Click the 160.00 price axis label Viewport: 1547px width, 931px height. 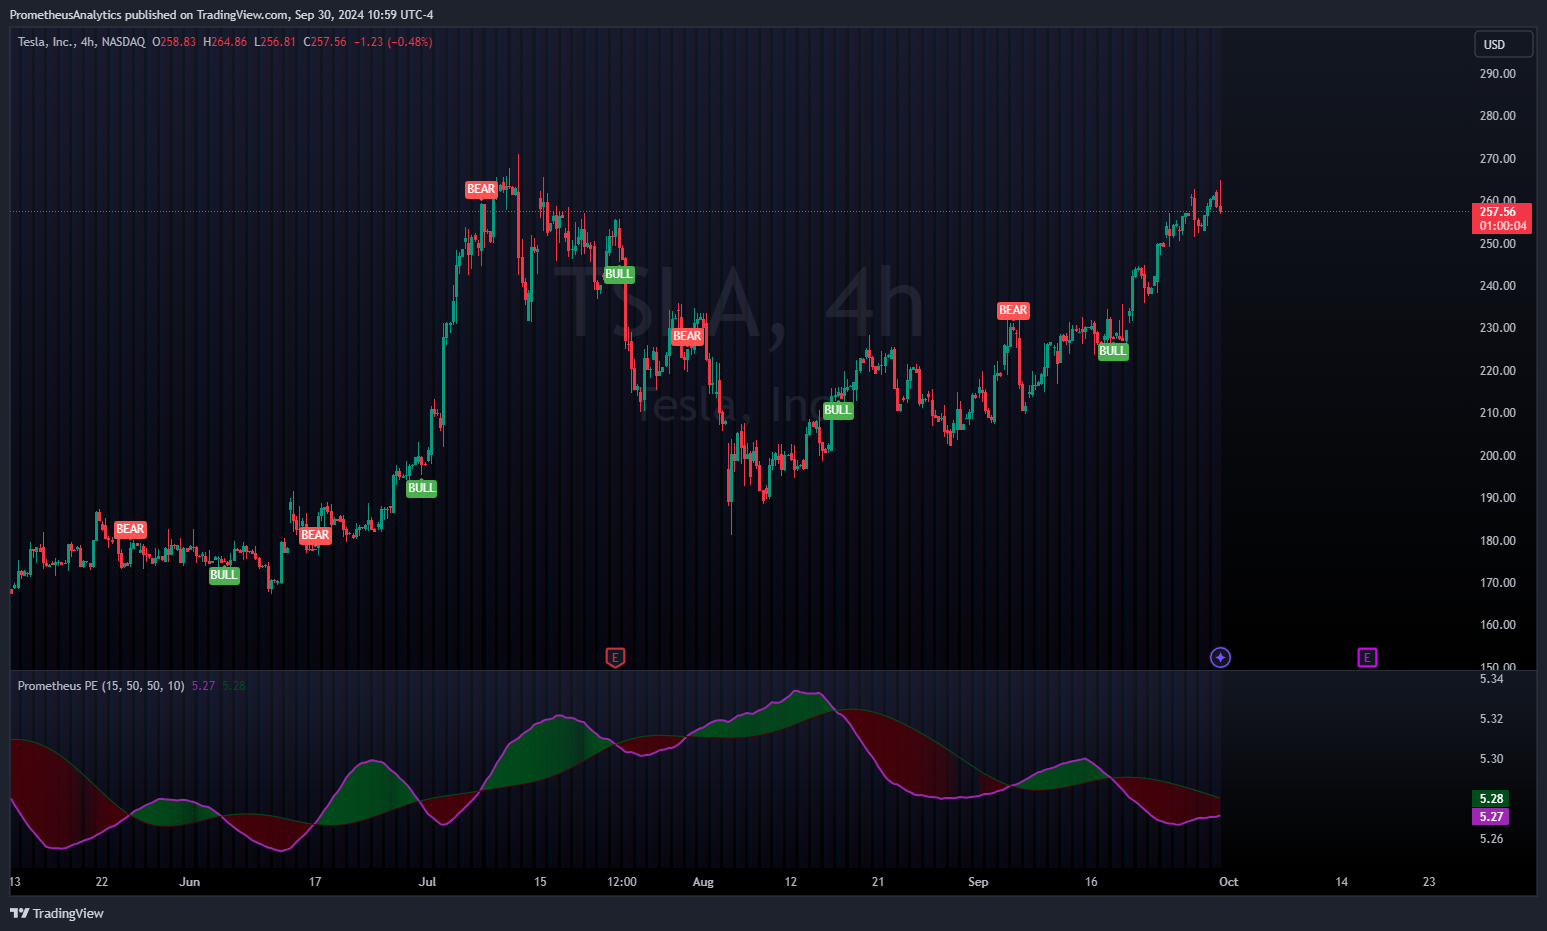[1497, 625]
